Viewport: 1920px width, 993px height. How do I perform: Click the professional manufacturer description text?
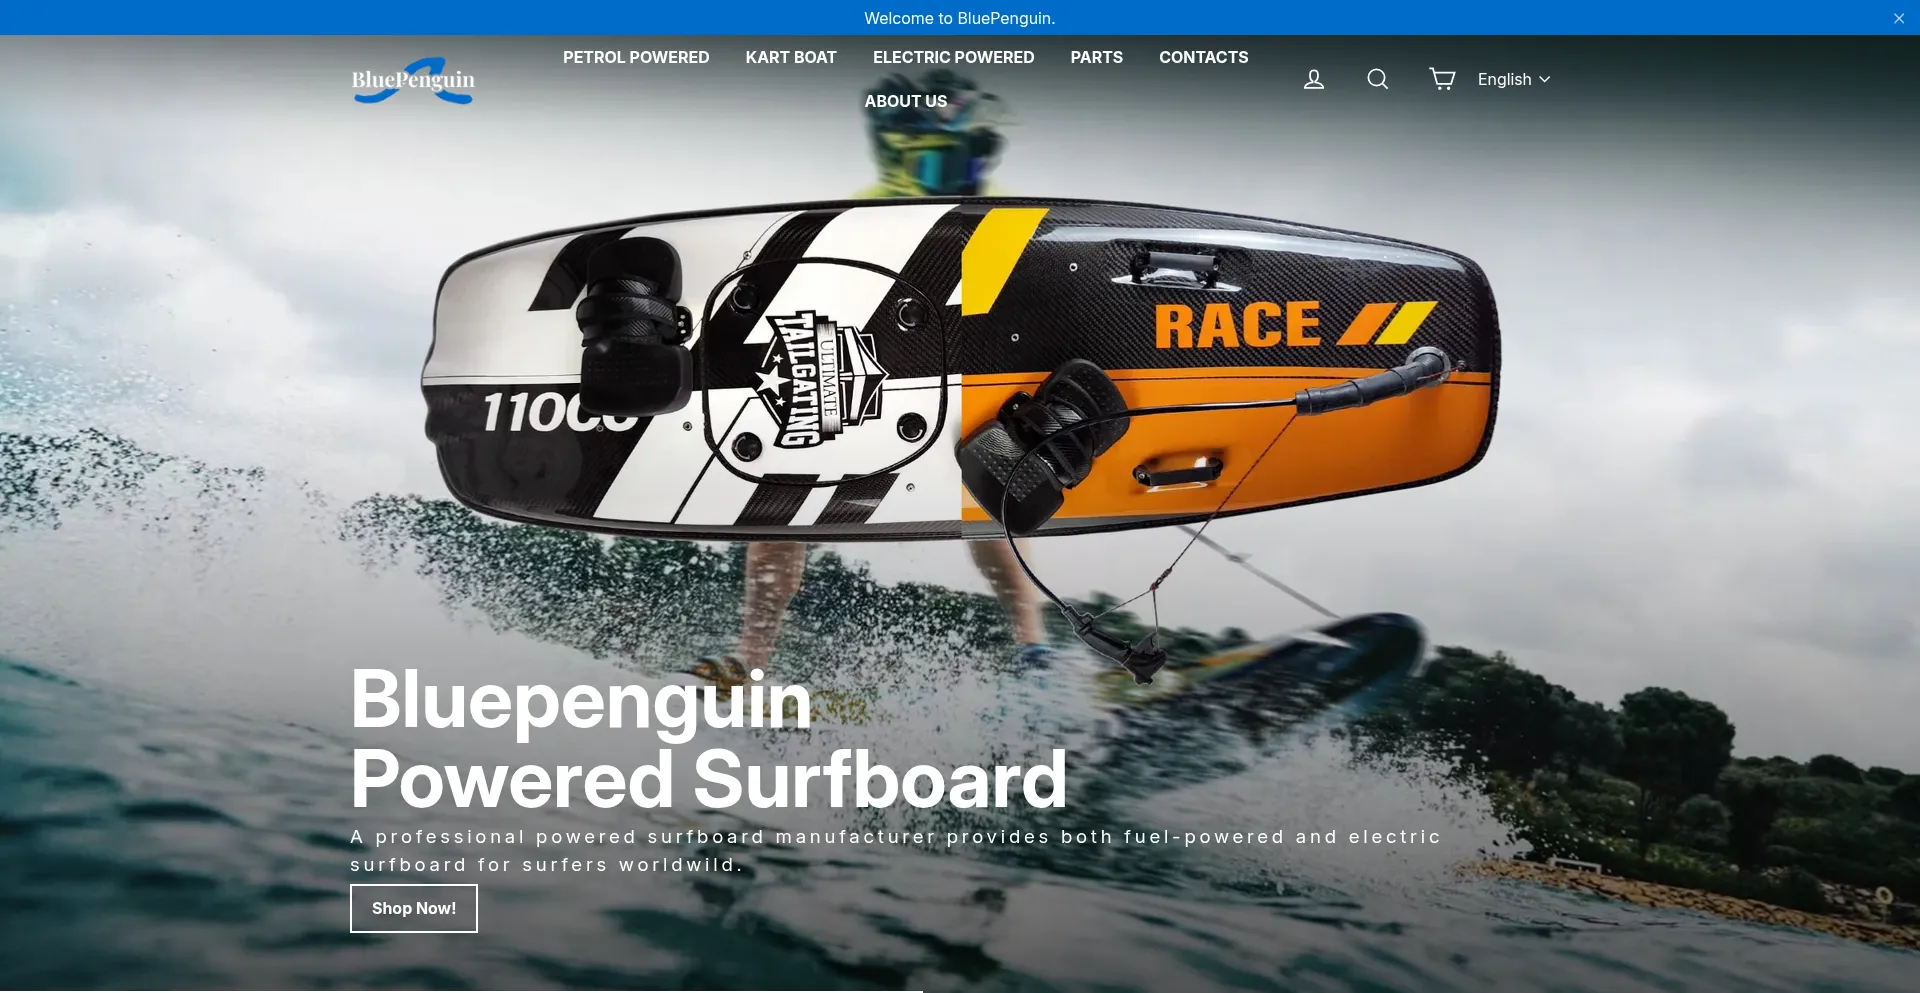point(894,850)
